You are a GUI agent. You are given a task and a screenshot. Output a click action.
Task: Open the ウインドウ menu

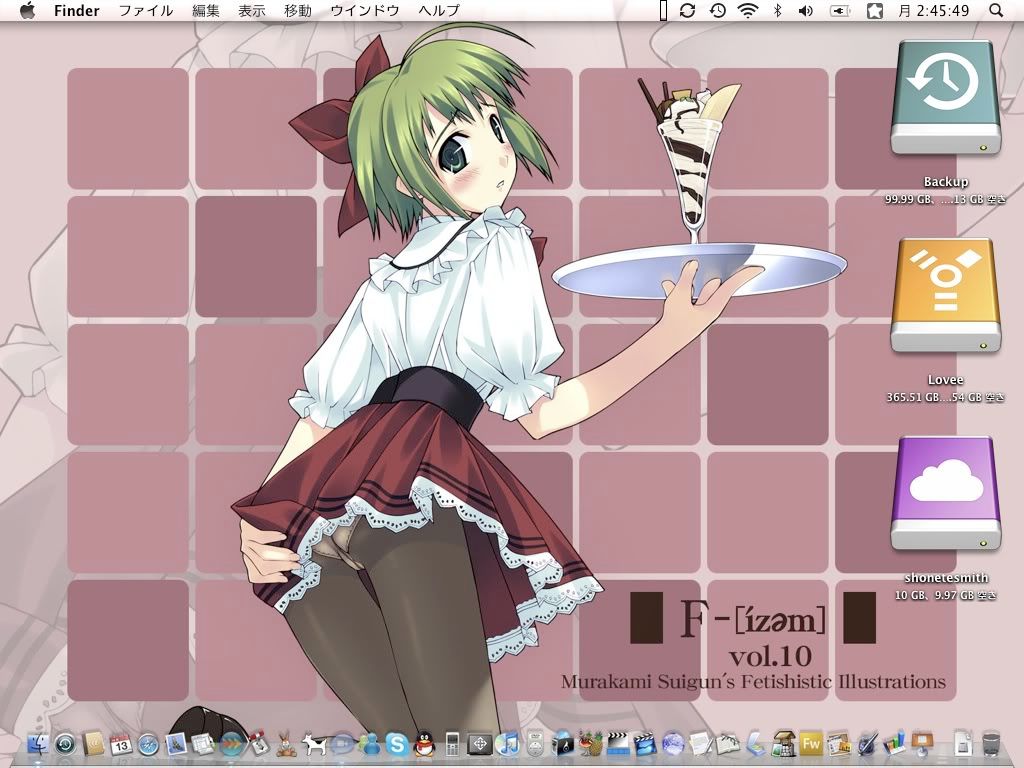pyautogui.click(x=364, y=10)
